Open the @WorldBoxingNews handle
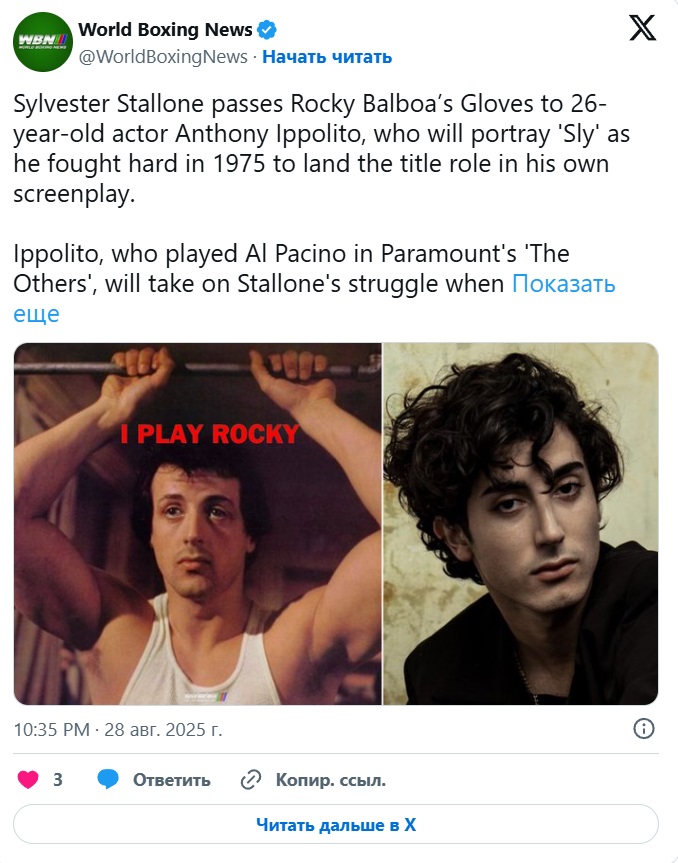This screenshot has width=678, height=863. tap(163, 57)
